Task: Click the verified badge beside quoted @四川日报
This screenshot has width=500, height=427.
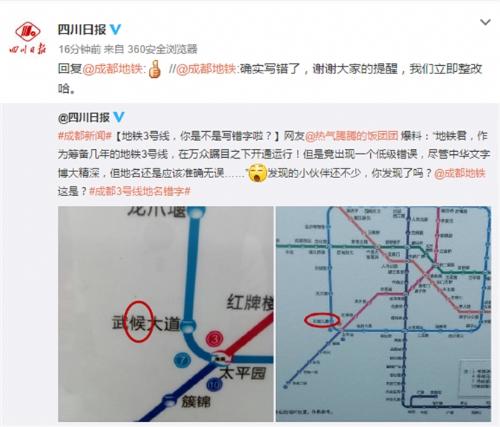Action: point(119,117)
